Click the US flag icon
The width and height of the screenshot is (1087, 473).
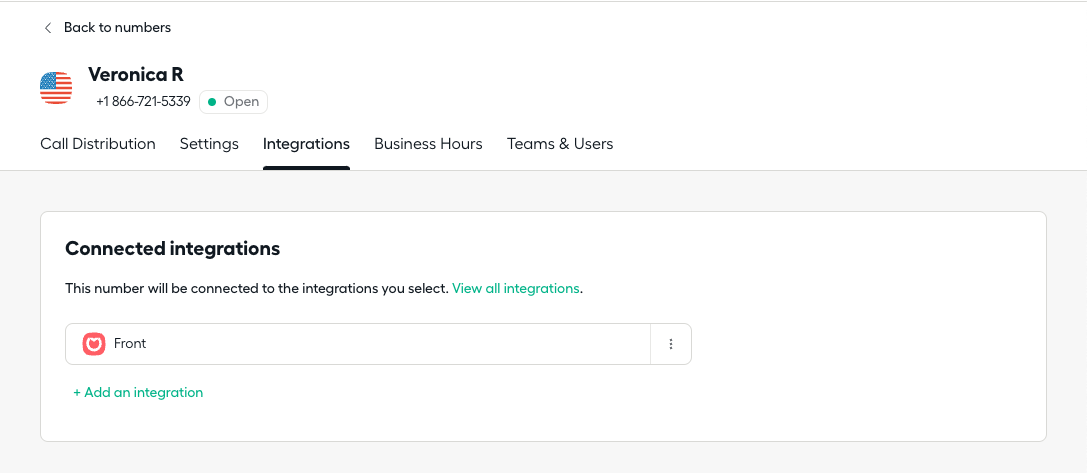click(56, 88)
